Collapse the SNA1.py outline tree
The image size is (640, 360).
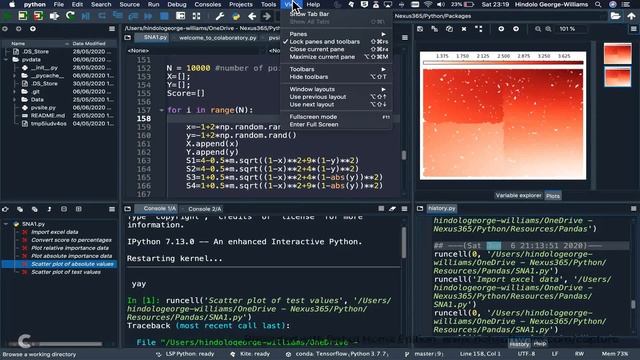coord(6,224)
